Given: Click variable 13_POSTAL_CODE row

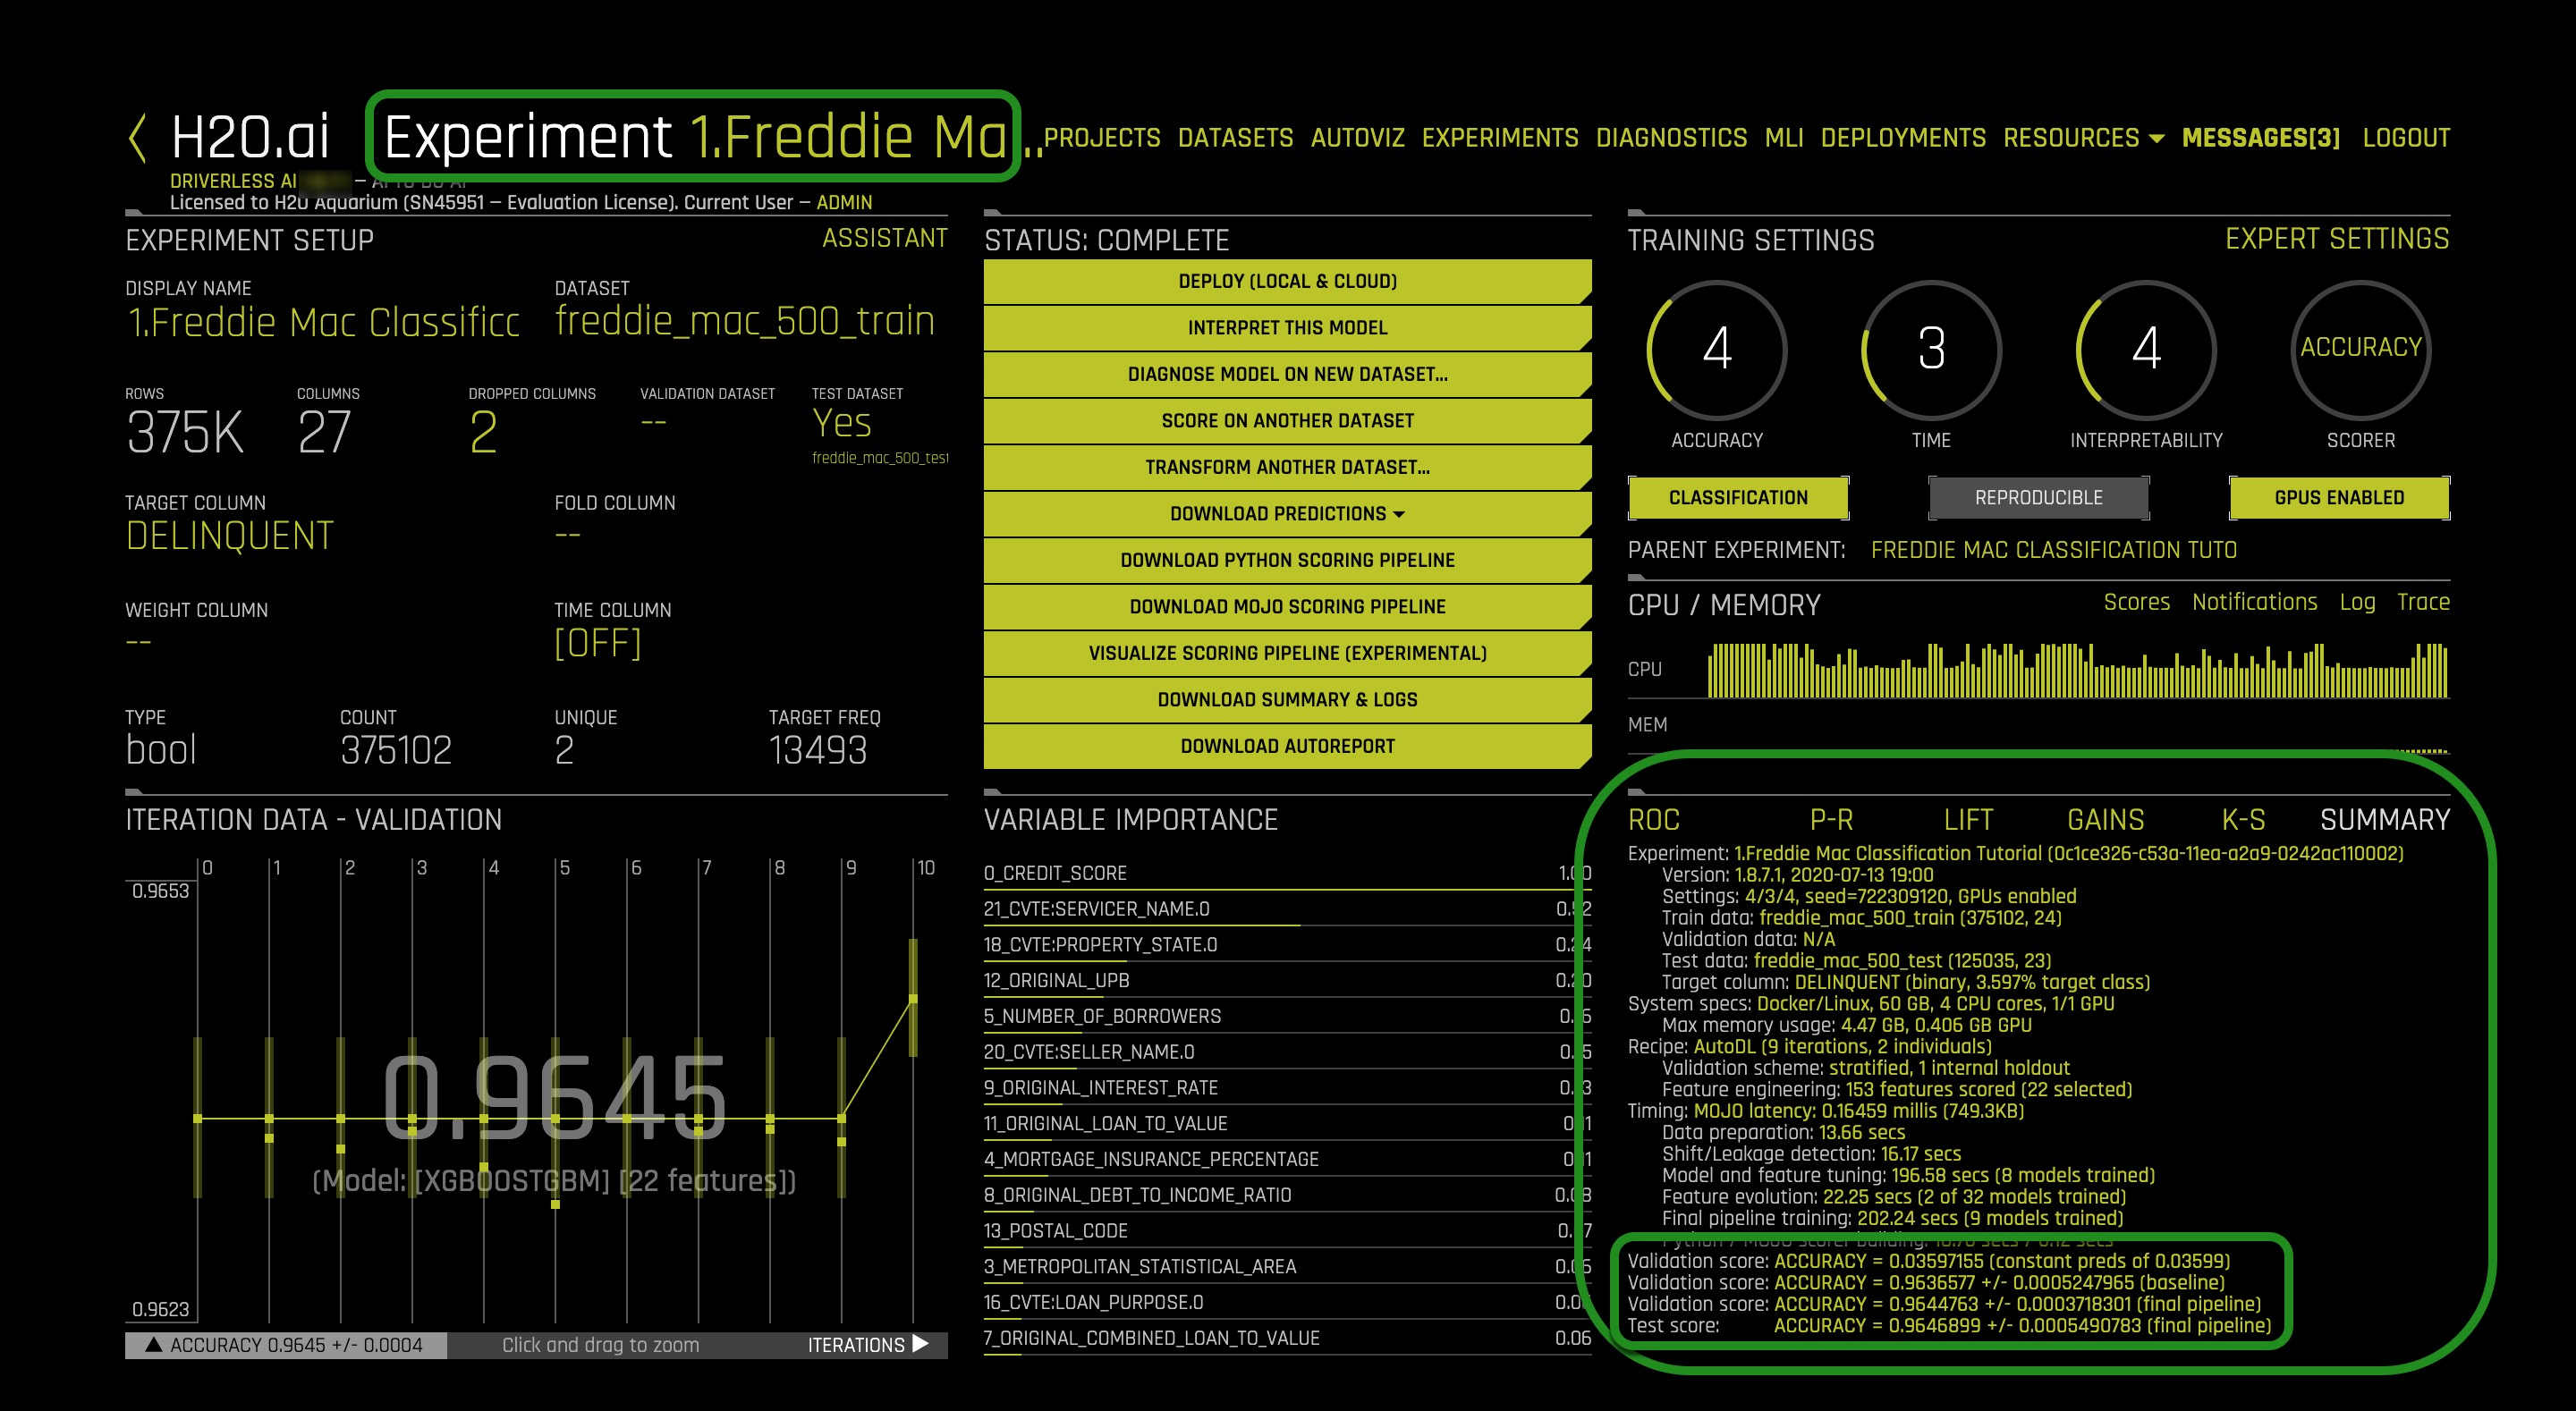Looking at the screenshot, I should tap(1287, 1231).
